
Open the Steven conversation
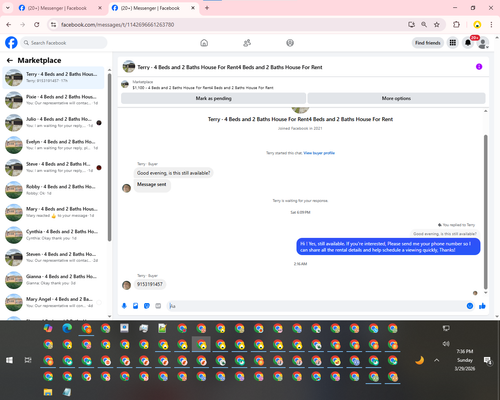click(53, 257)
